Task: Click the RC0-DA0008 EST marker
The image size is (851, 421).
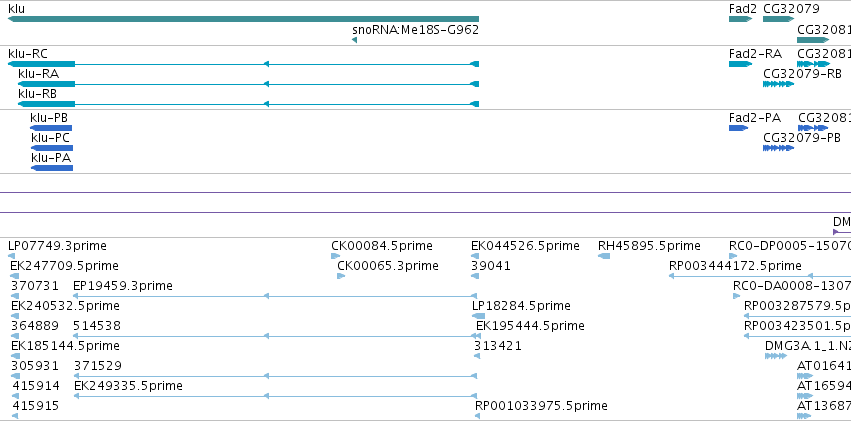Action: coord(736,296)
